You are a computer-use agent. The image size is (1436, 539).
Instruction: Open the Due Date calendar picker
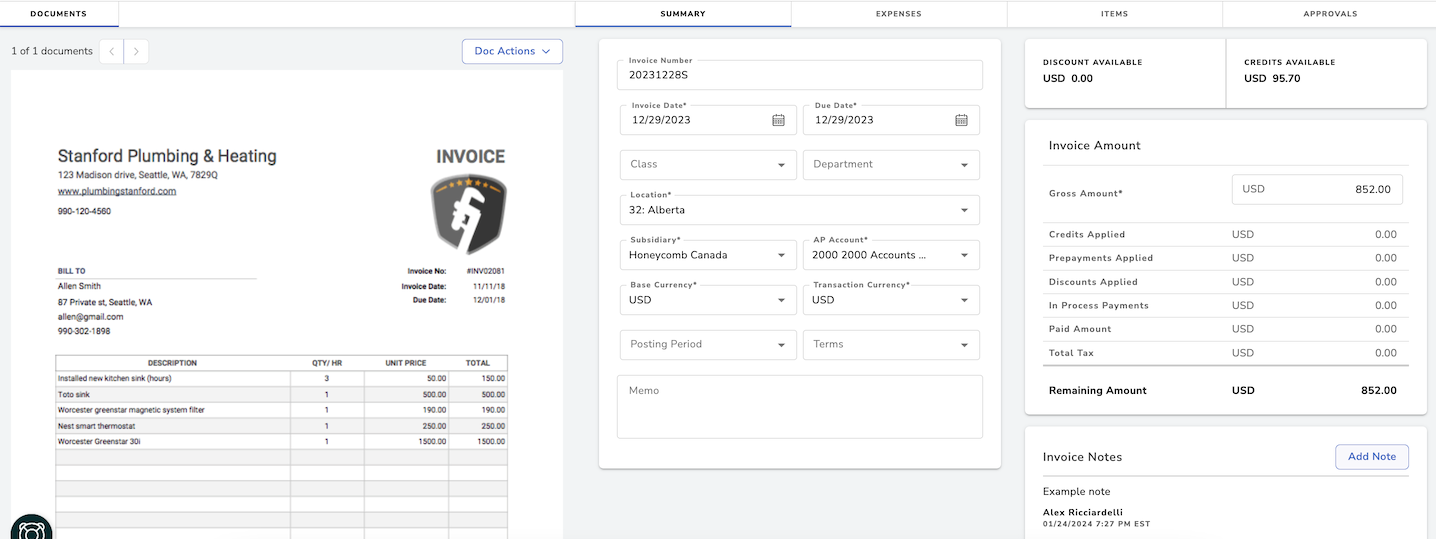(x=961, y=120)
